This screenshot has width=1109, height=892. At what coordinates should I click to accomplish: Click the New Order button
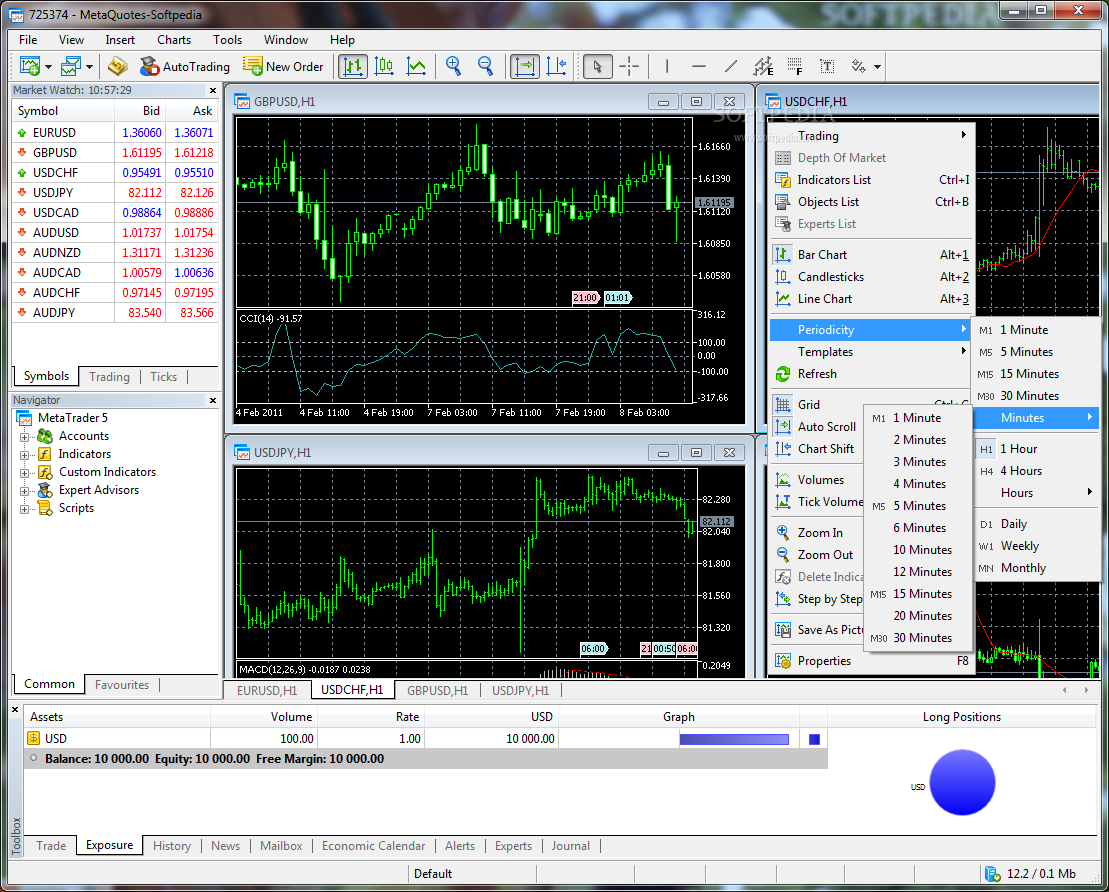[x=283, y=66]
